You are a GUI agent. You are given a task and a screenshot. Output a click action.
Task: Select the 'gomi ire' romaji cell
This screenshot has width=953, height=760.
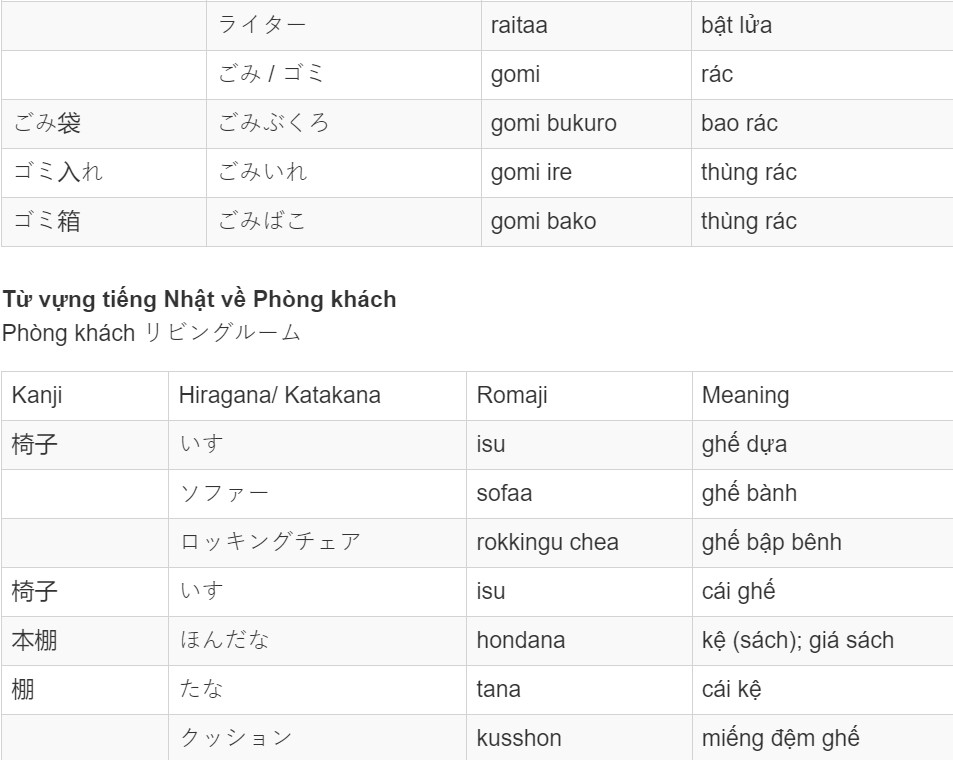click(x=587, y=173)
